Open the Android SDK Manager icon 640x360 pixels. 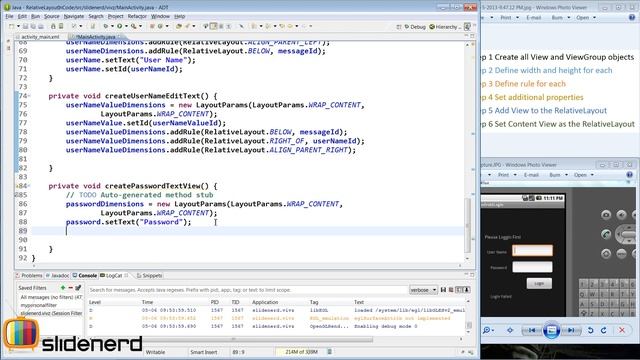tap(53, 27)
